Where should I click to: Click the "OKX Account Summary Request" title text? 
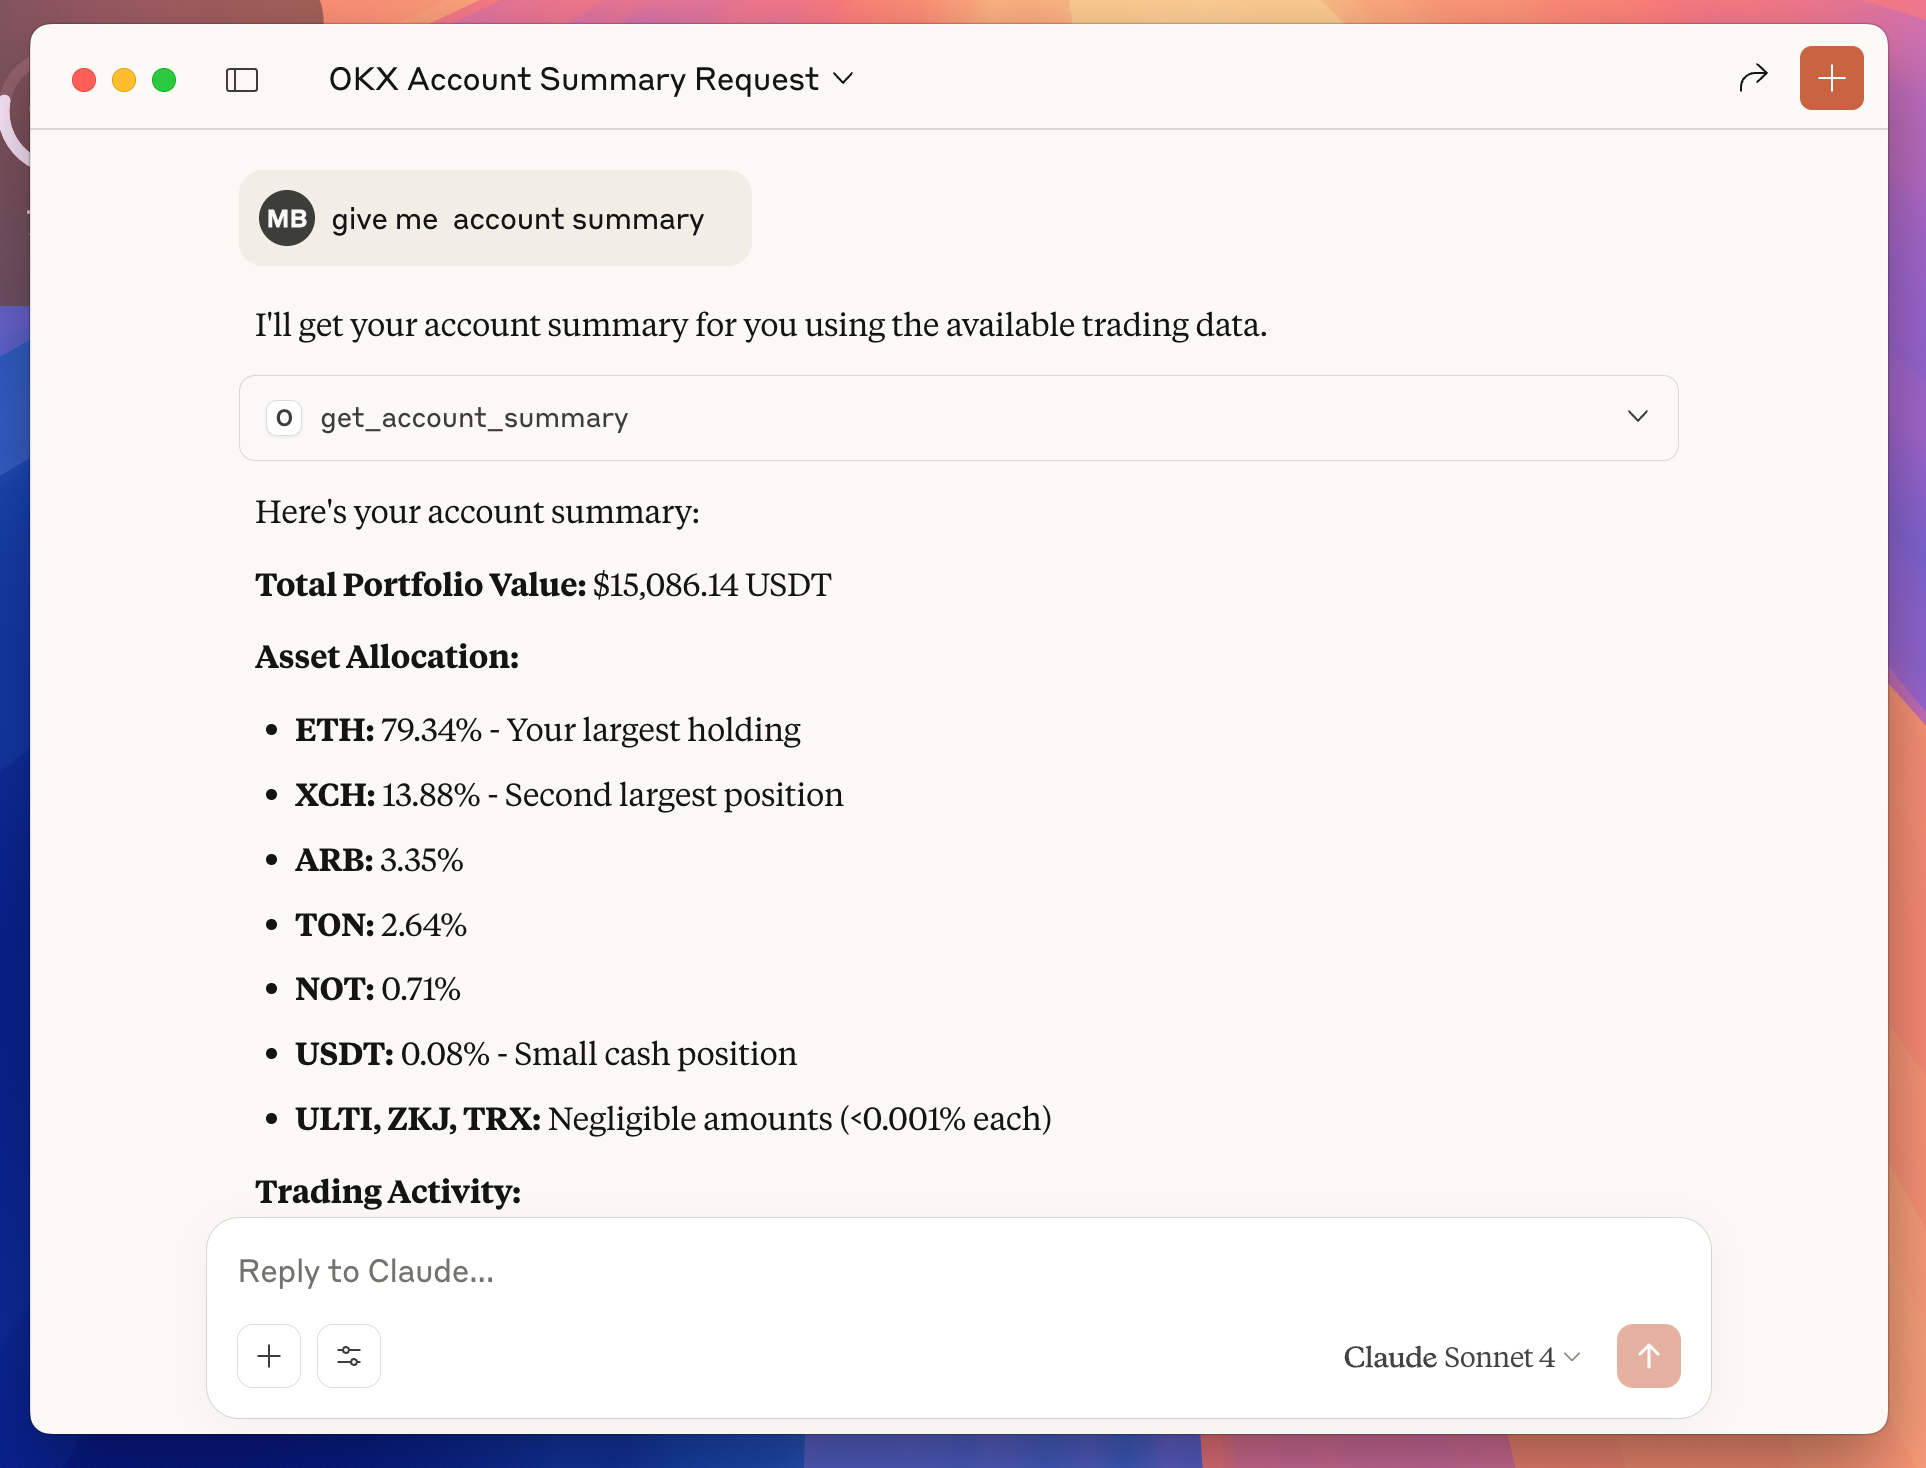point(573,79)
